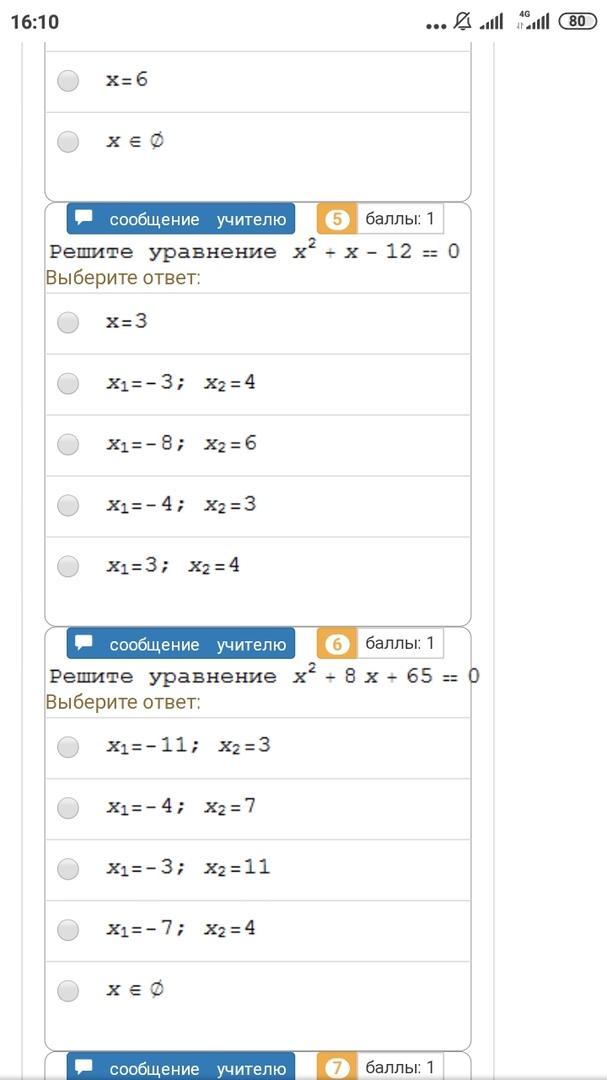
Task: Tap the battery 80 indicator icon
Action: point(577,21)
